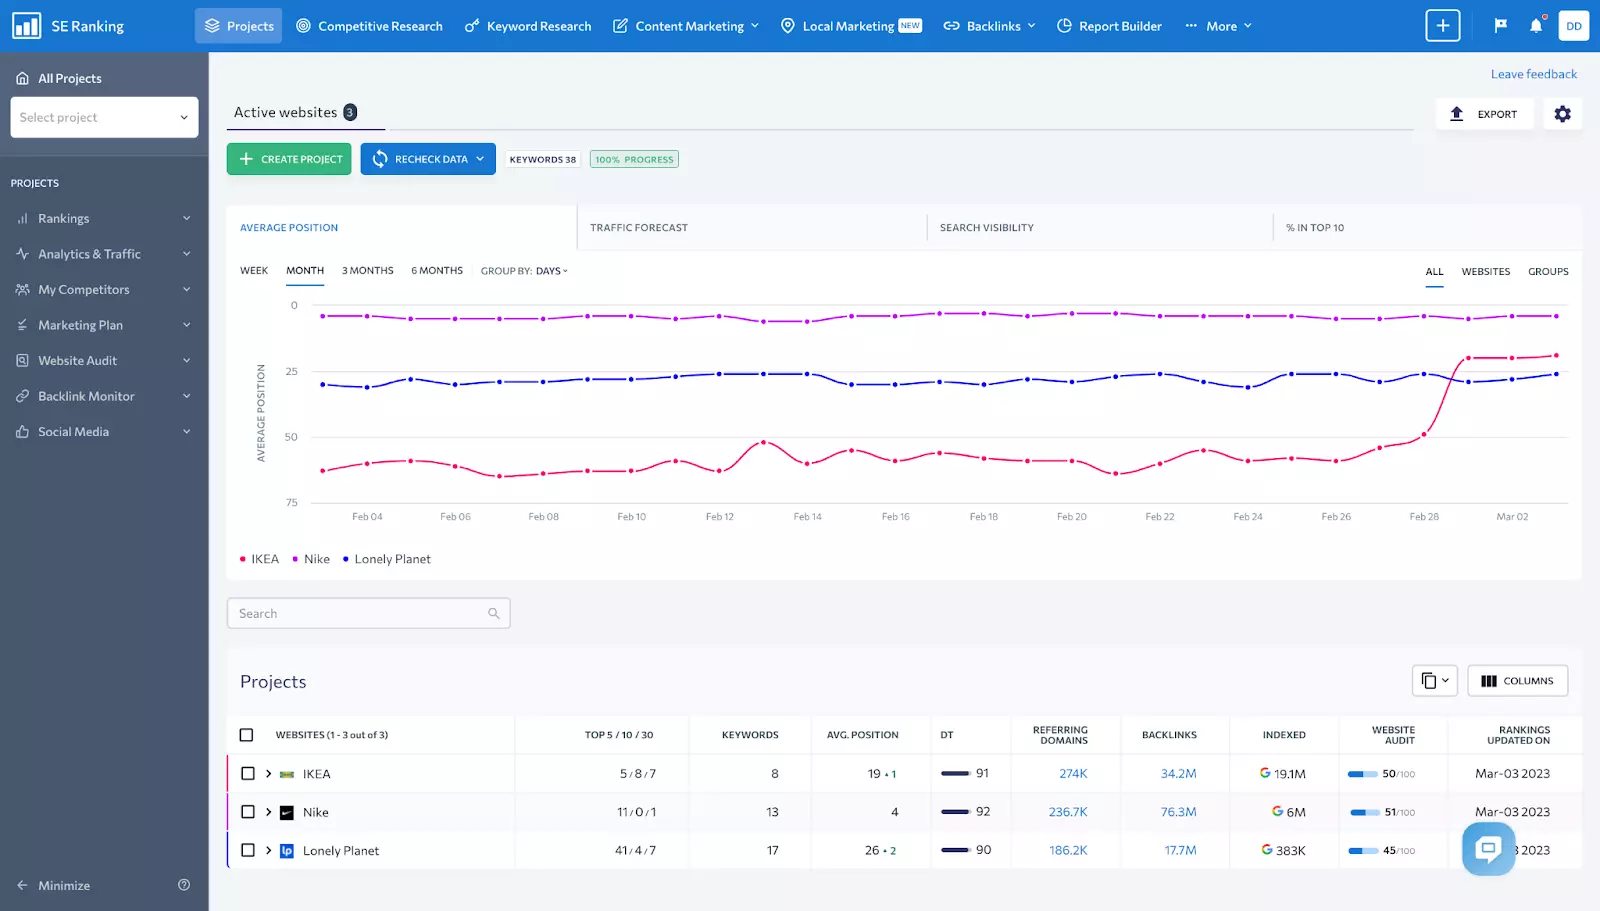Open the live chat widget
This screenshot has height=911, width=1600.
(x=1488, y=849)
